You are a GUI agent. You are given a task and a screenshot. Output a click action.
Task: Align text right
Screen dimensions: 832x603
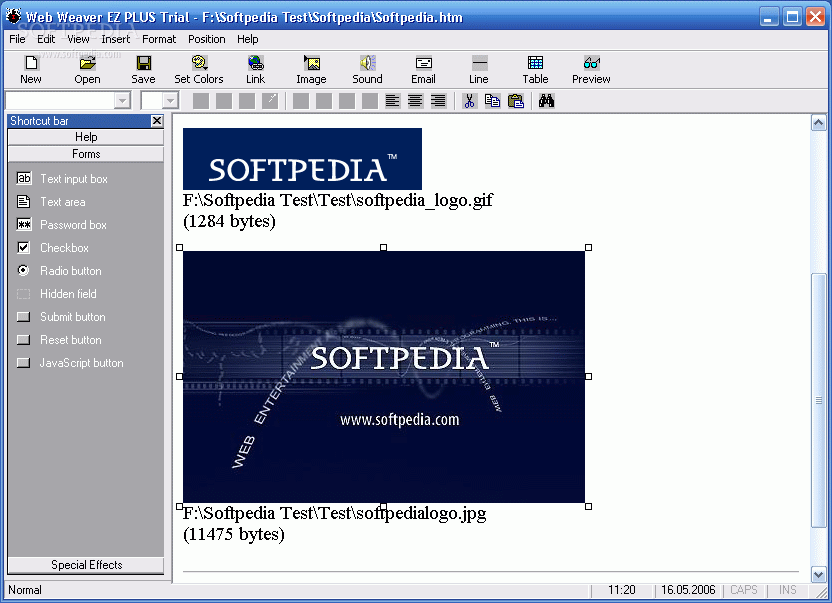[x=438, y=101]
